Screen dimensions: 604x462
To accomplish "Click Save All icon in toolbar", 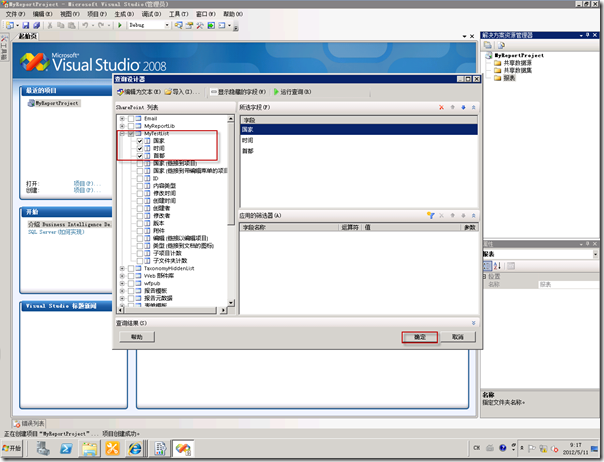I will (x=37, y=25).
